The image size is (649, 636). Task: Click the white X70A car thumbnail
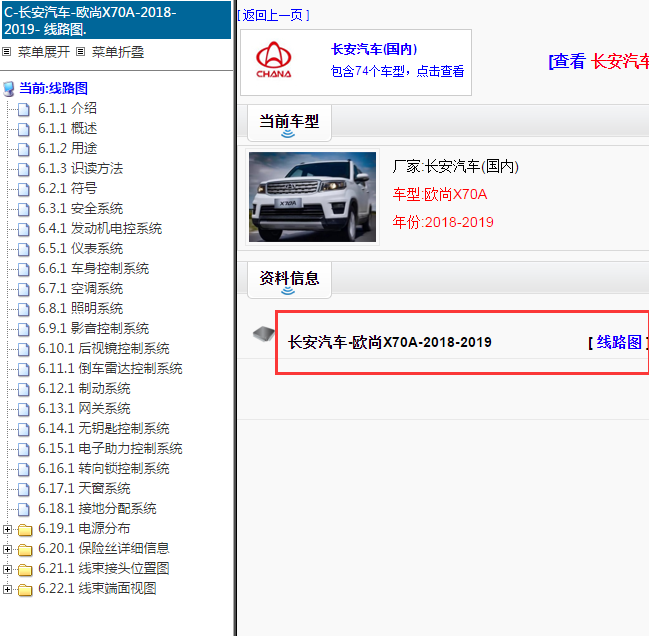coord(312,197)
